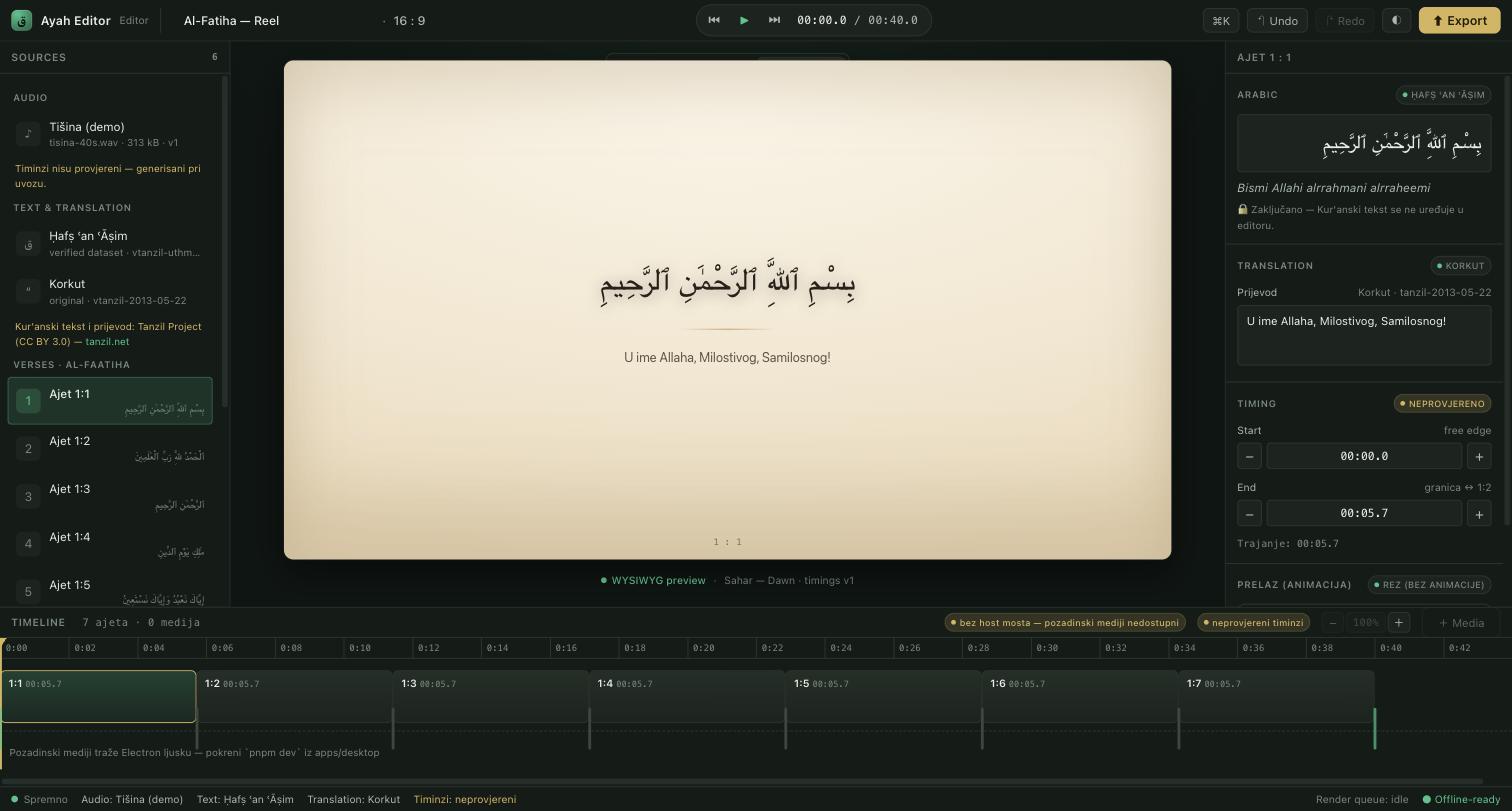Click the REZ (BEZ ANIMACIJE) transition badge

(x=1430, y=585)
